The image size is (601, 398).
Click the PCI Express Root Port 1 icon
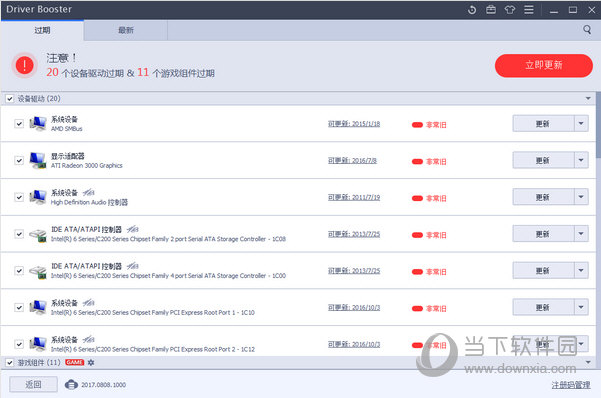38,308
